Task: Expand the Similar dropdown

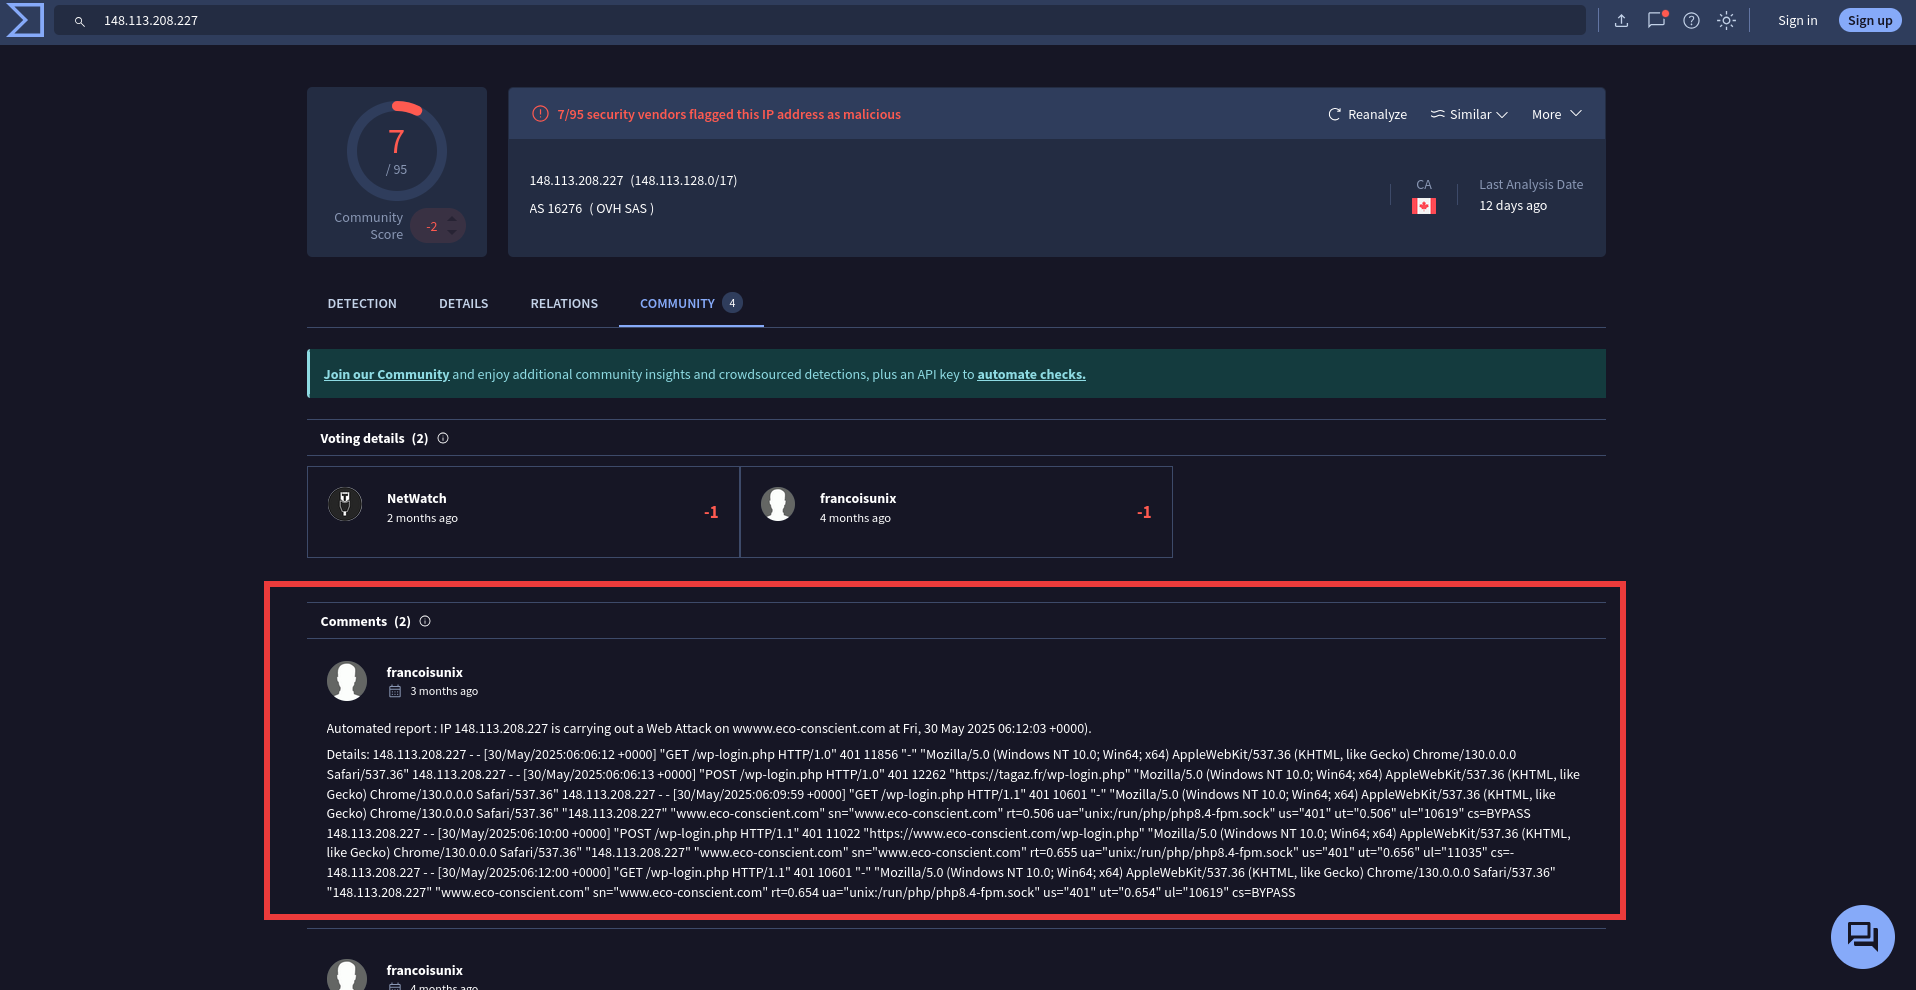Action: coord(1468,114)
